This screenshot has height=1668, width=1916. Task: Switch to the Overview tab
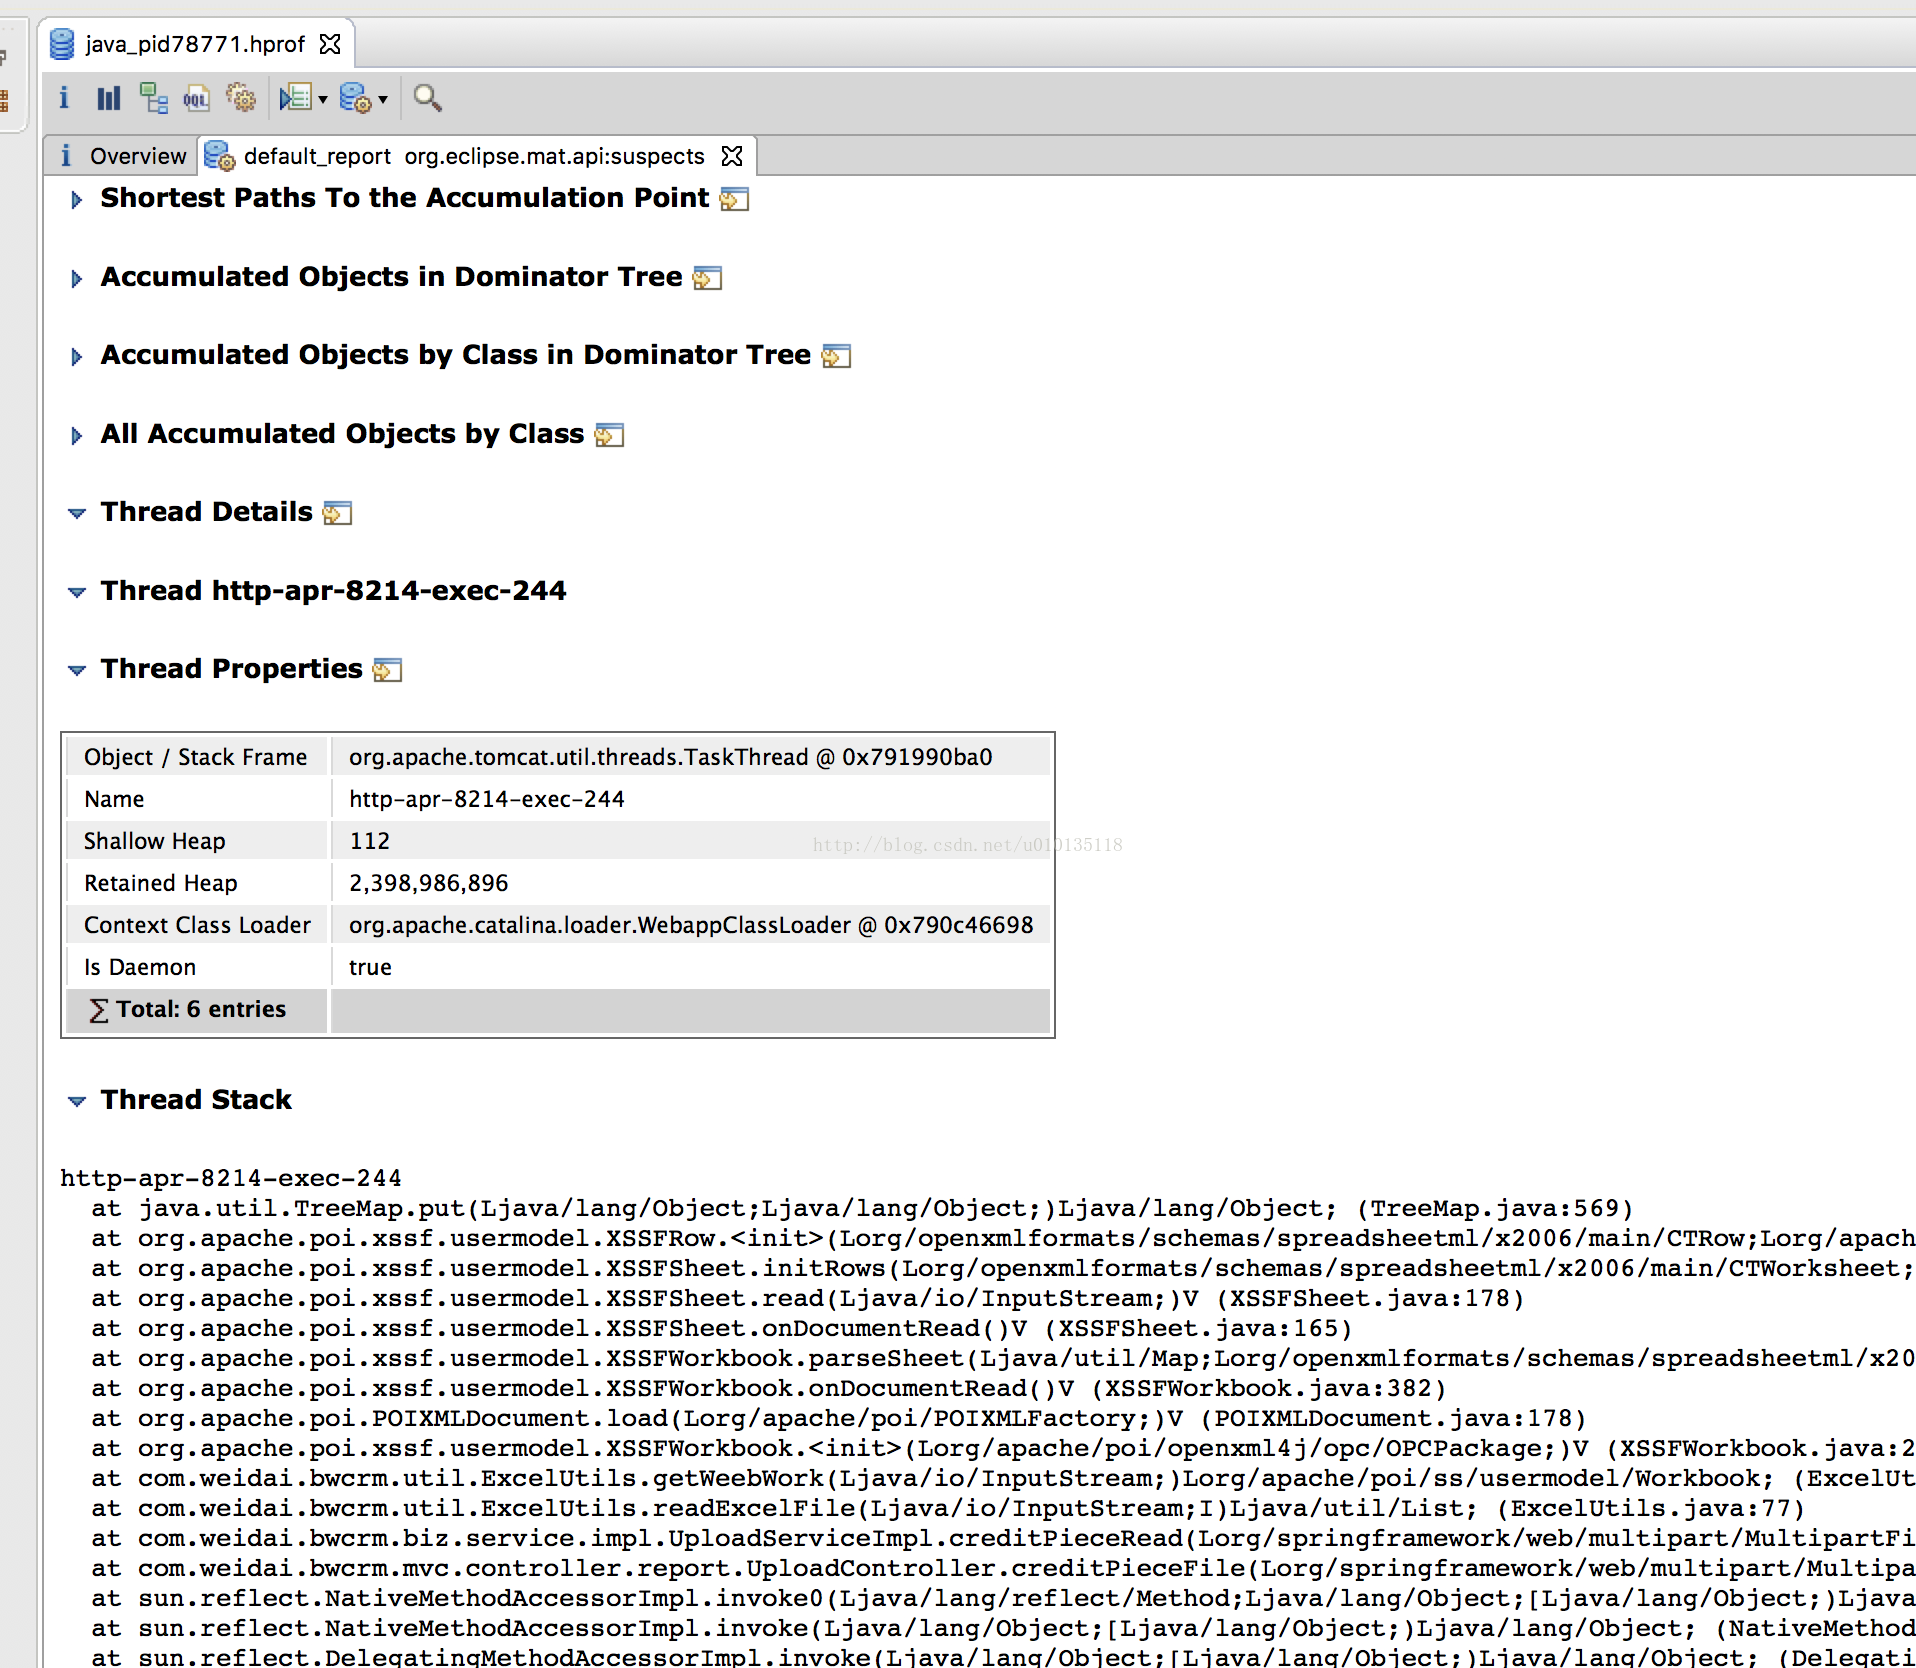pyautogui.click(x=123, y=156)
